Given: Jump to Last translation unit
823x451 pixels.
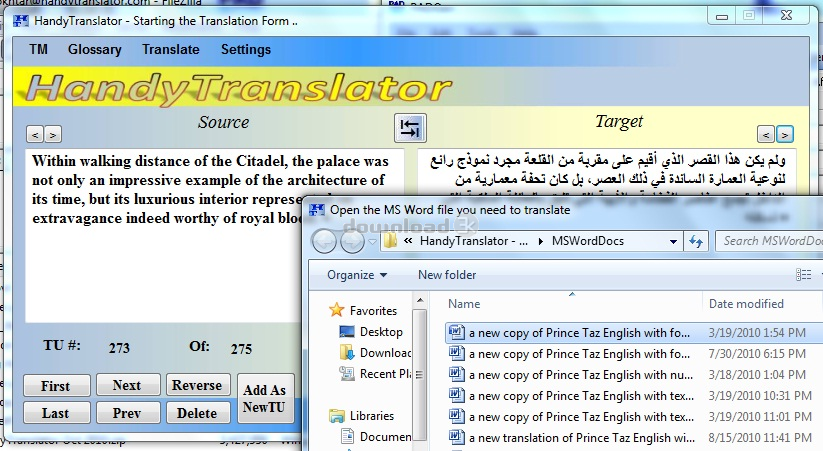Looking at the screenshot, I should tap(57, 413).
